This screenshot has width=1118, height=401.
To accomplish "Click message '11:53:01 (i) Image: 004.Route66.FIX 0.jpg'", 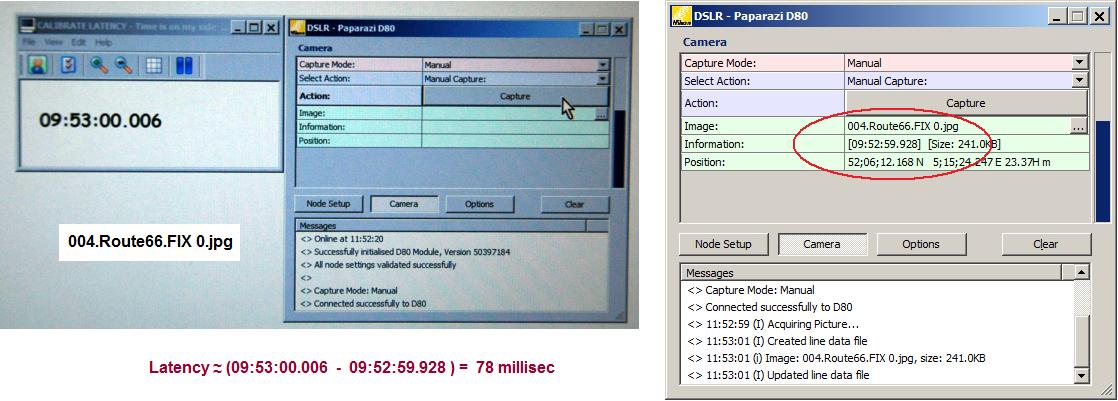I will coord(836,358).
